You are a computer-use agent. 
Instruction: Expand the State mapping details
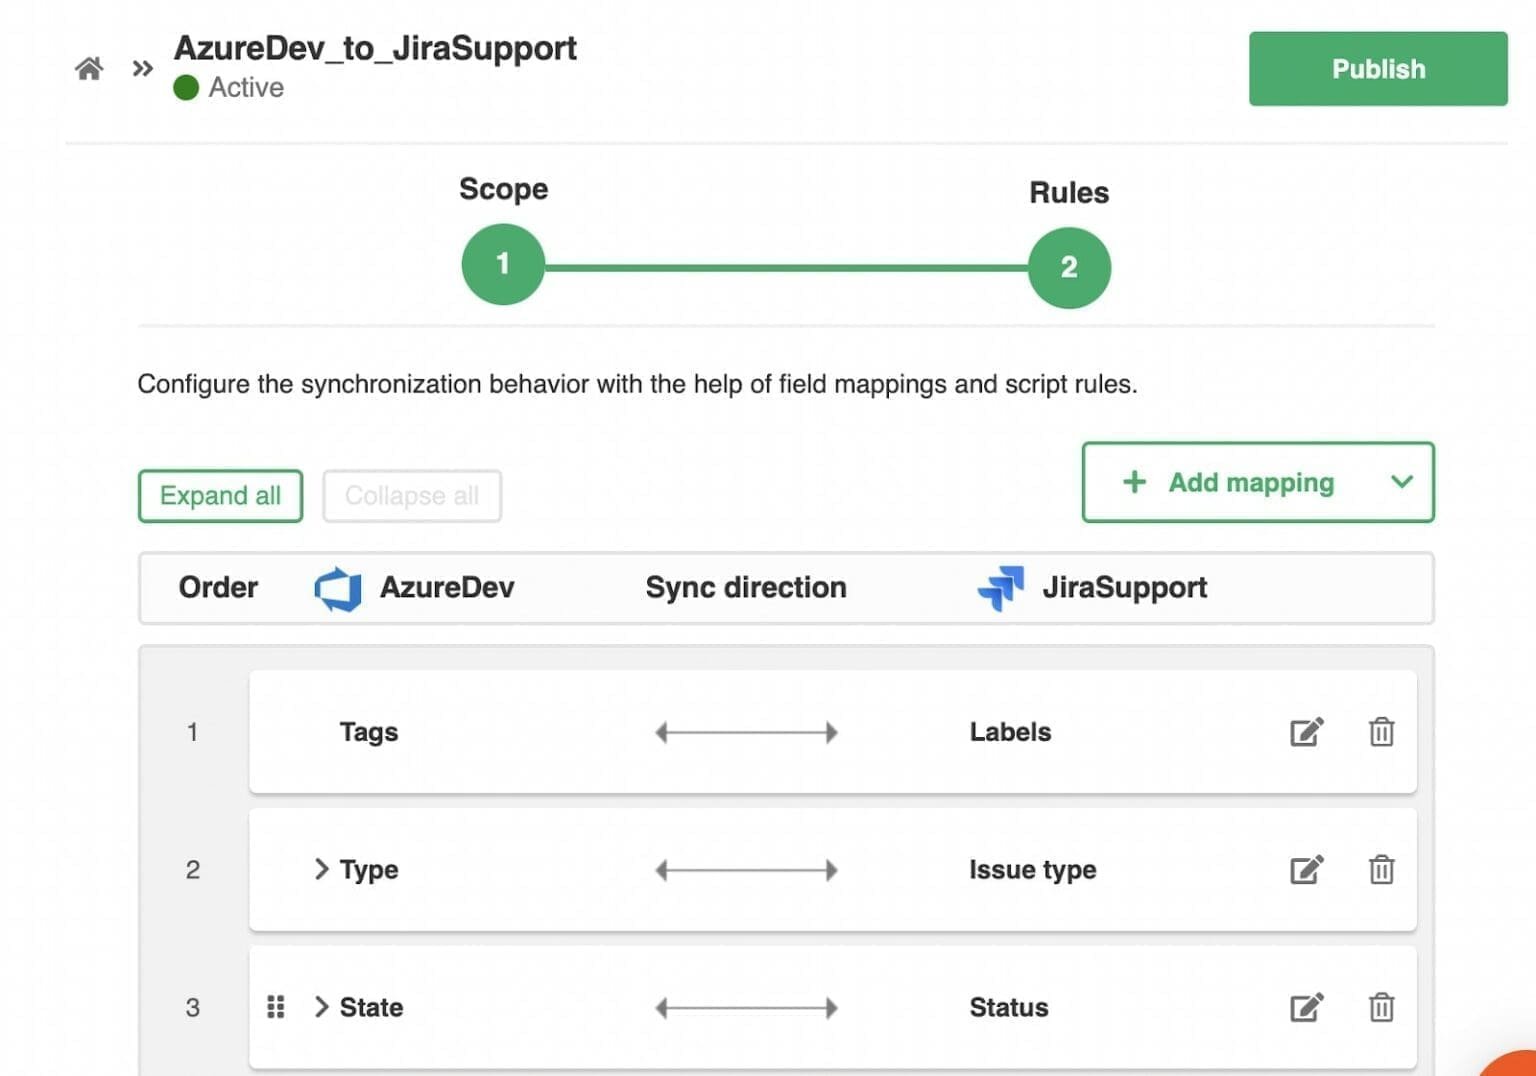pos(321,1007)
